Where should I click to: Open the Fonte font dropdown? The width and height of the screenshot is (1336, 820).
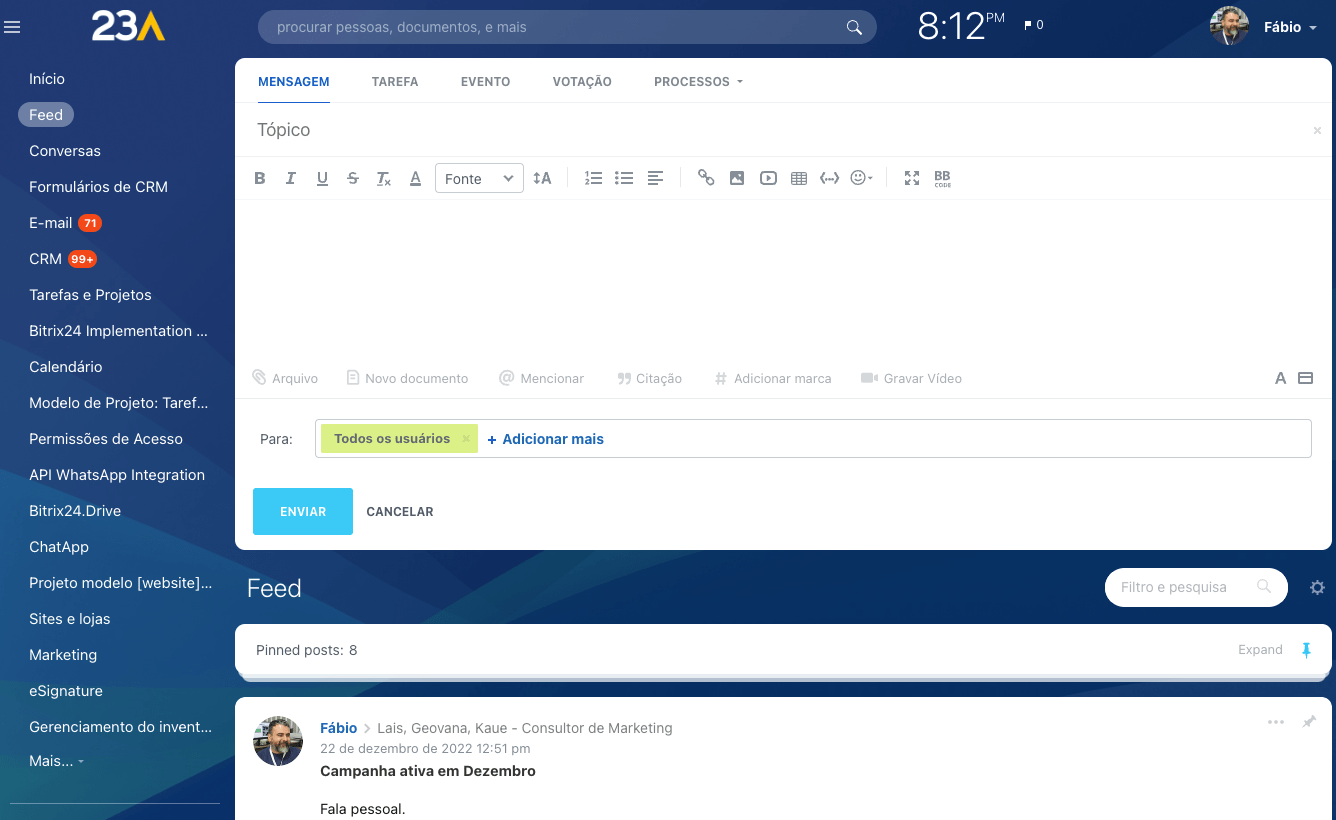point(479,177)
